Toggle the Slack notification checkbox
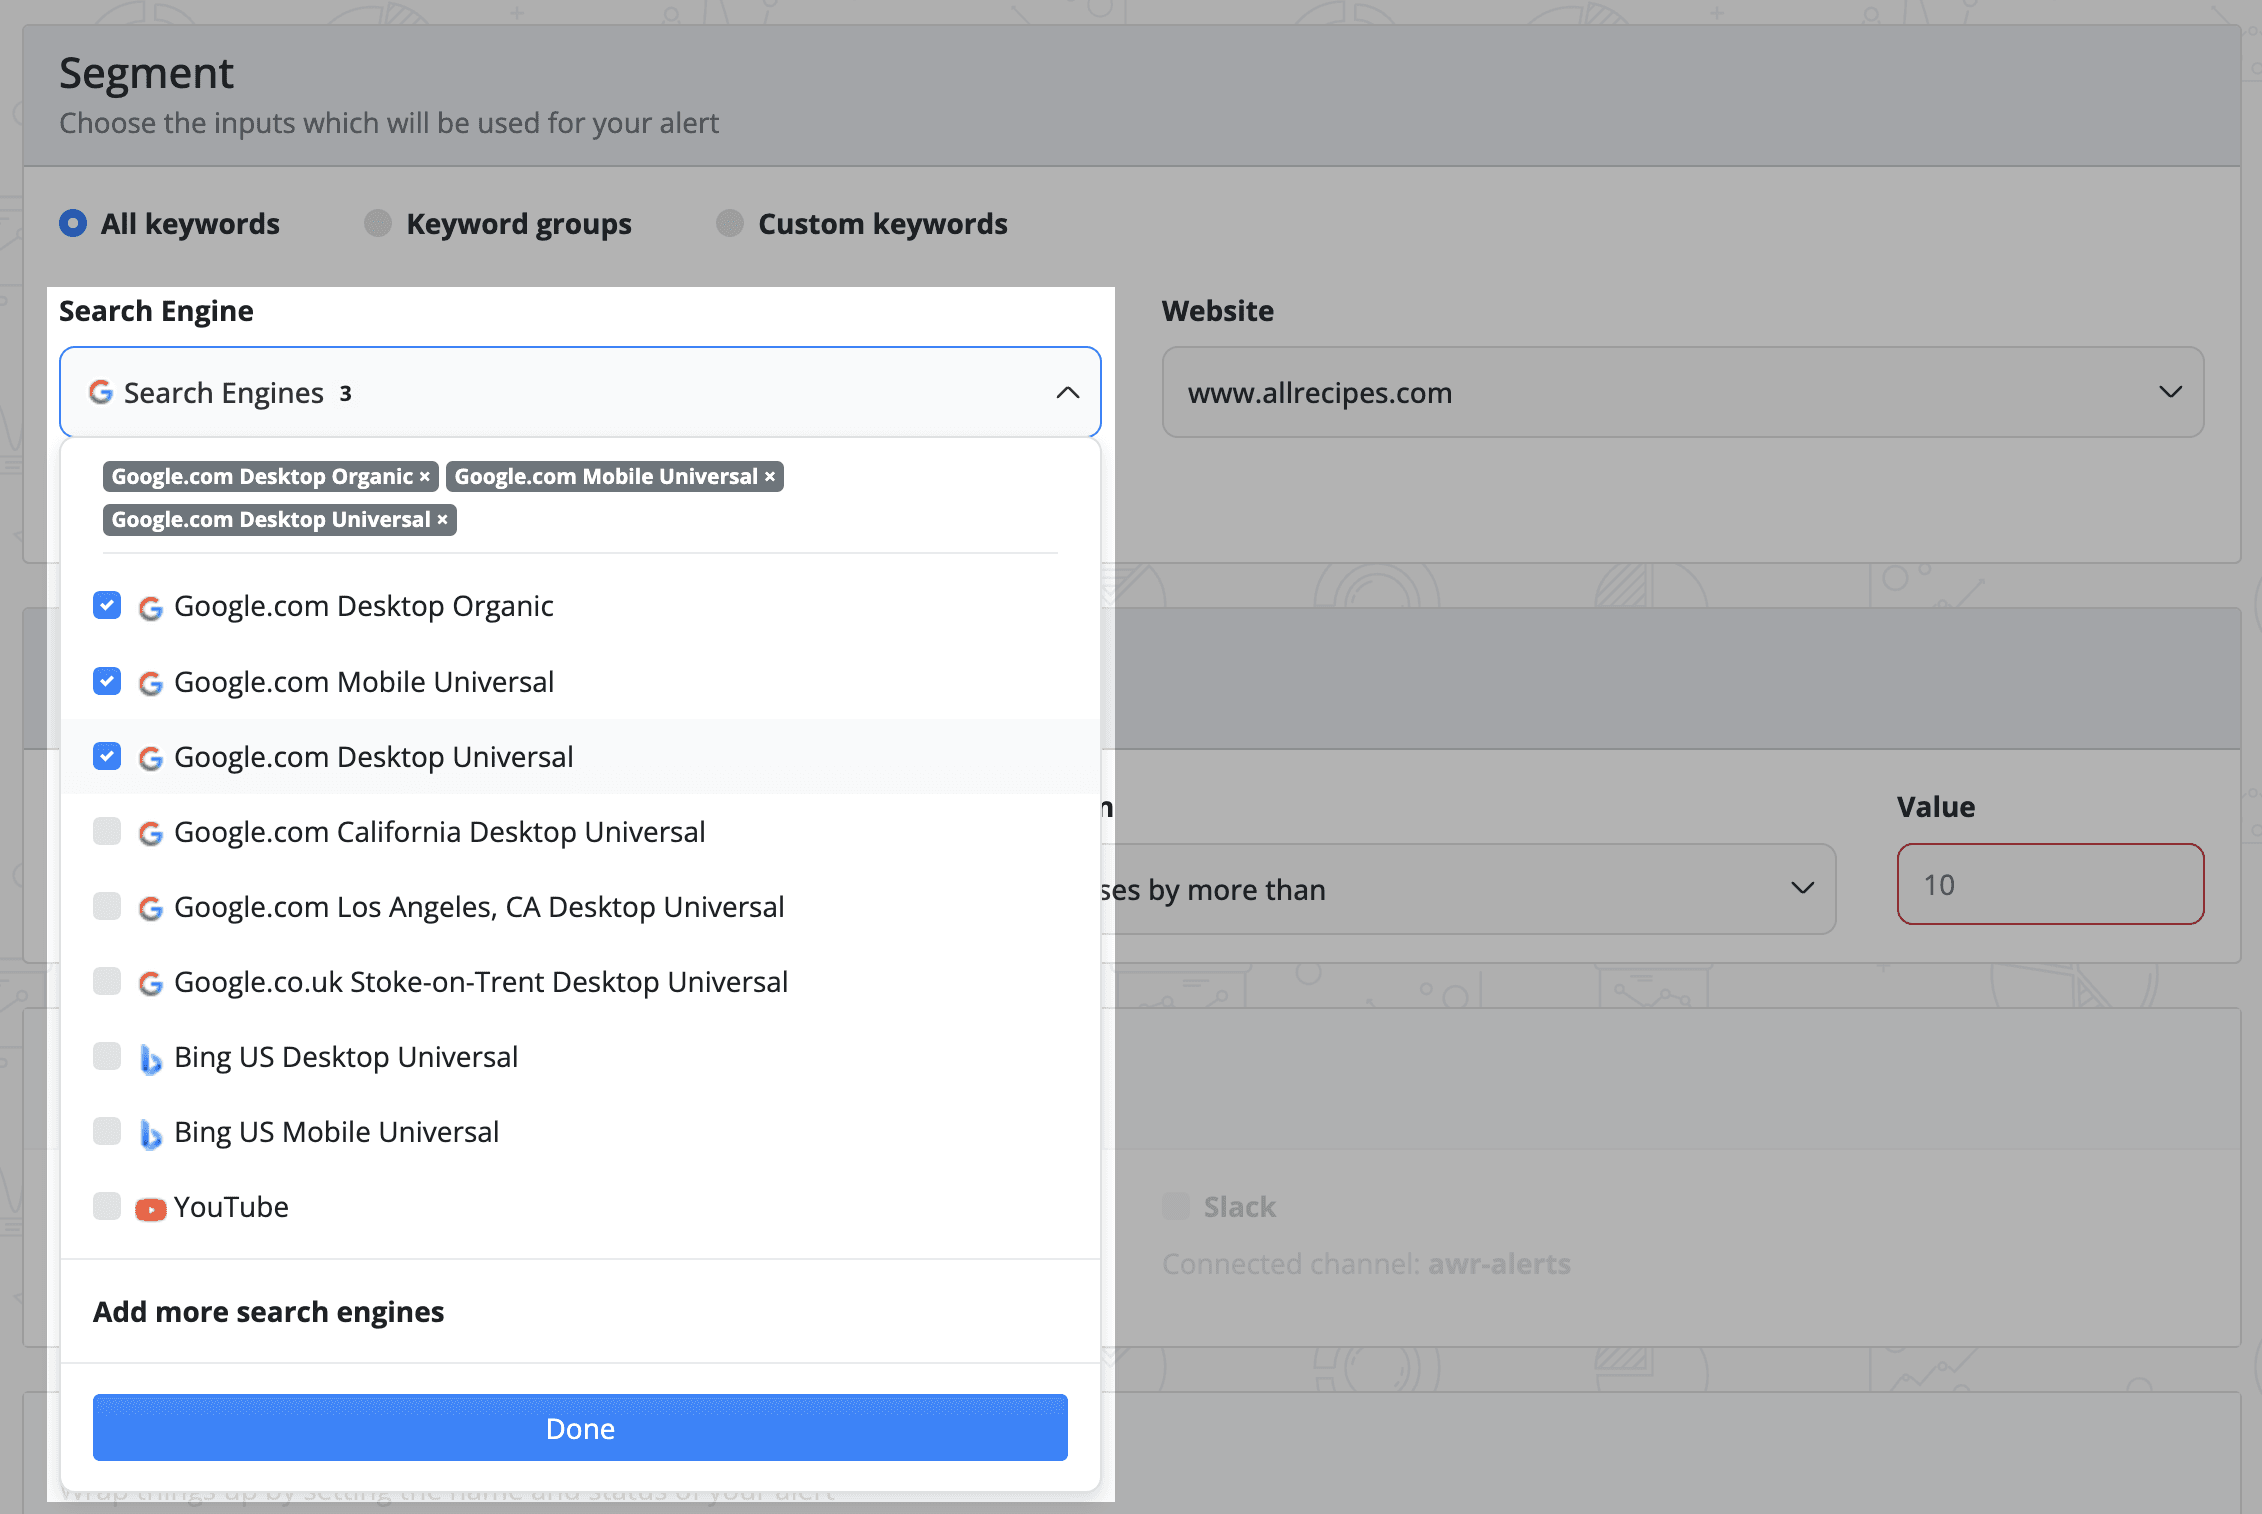This screenshot has height=1514, width=2262. pos(1176,1206)
